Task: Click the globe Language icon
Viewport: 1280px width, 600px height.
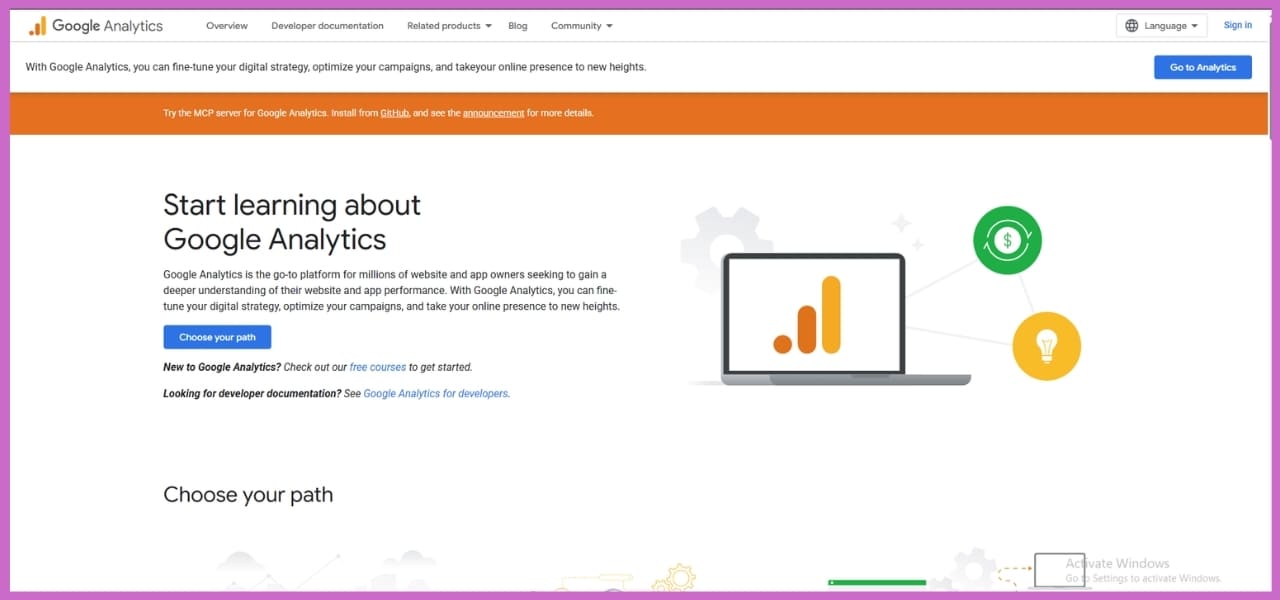Action: tap(1131, 25)
